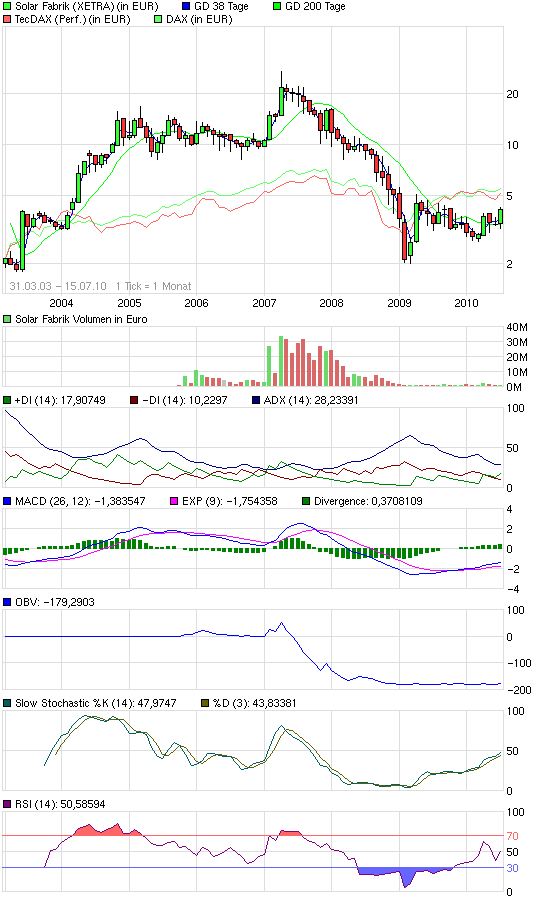Click the 2009 year label on the x-axis

tap(399, 303)
